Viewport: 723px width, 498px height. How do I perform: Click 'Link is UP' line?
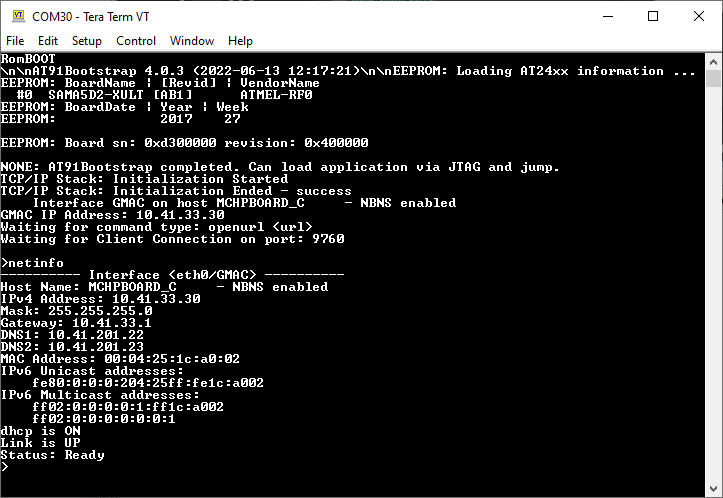click(41, 443)
